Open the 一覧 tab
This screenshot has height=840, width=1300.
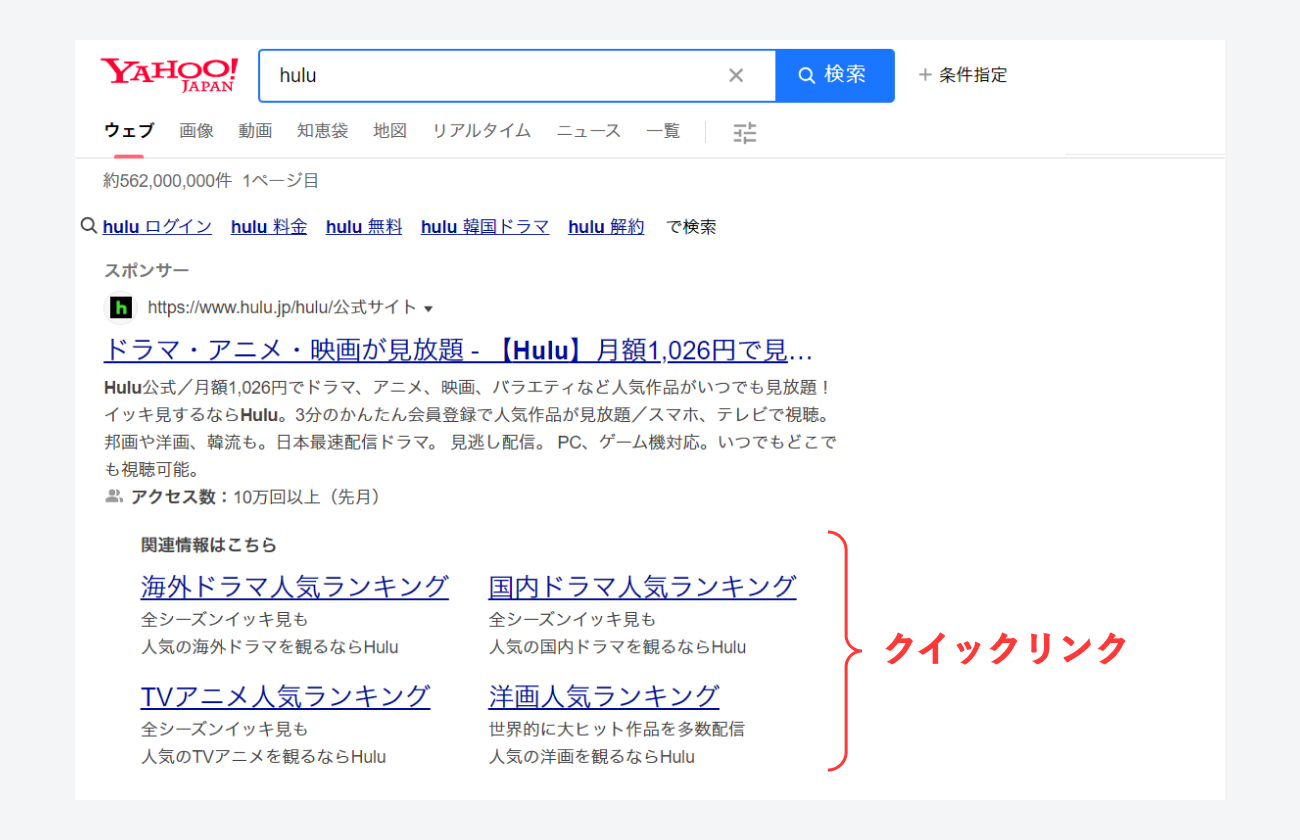(663, 131)
